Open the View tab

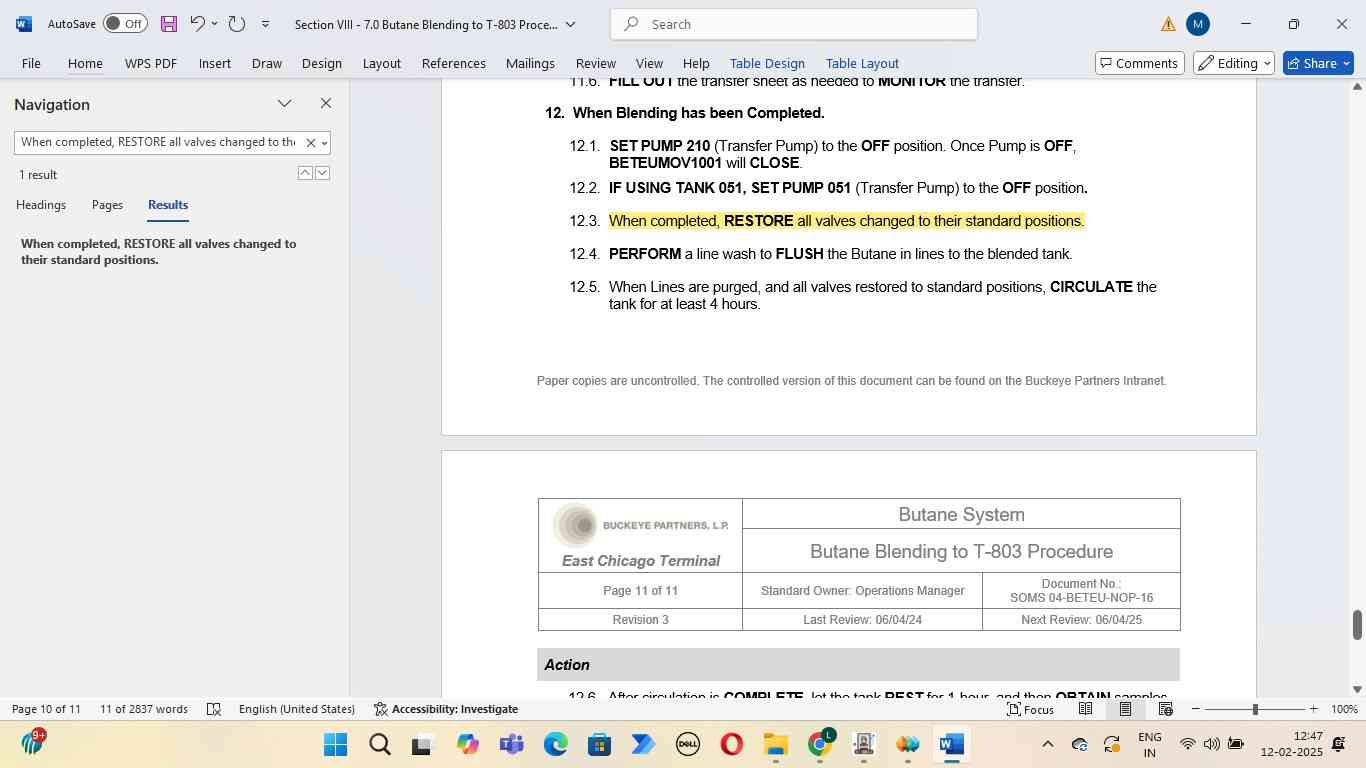(x=649, y=63)
